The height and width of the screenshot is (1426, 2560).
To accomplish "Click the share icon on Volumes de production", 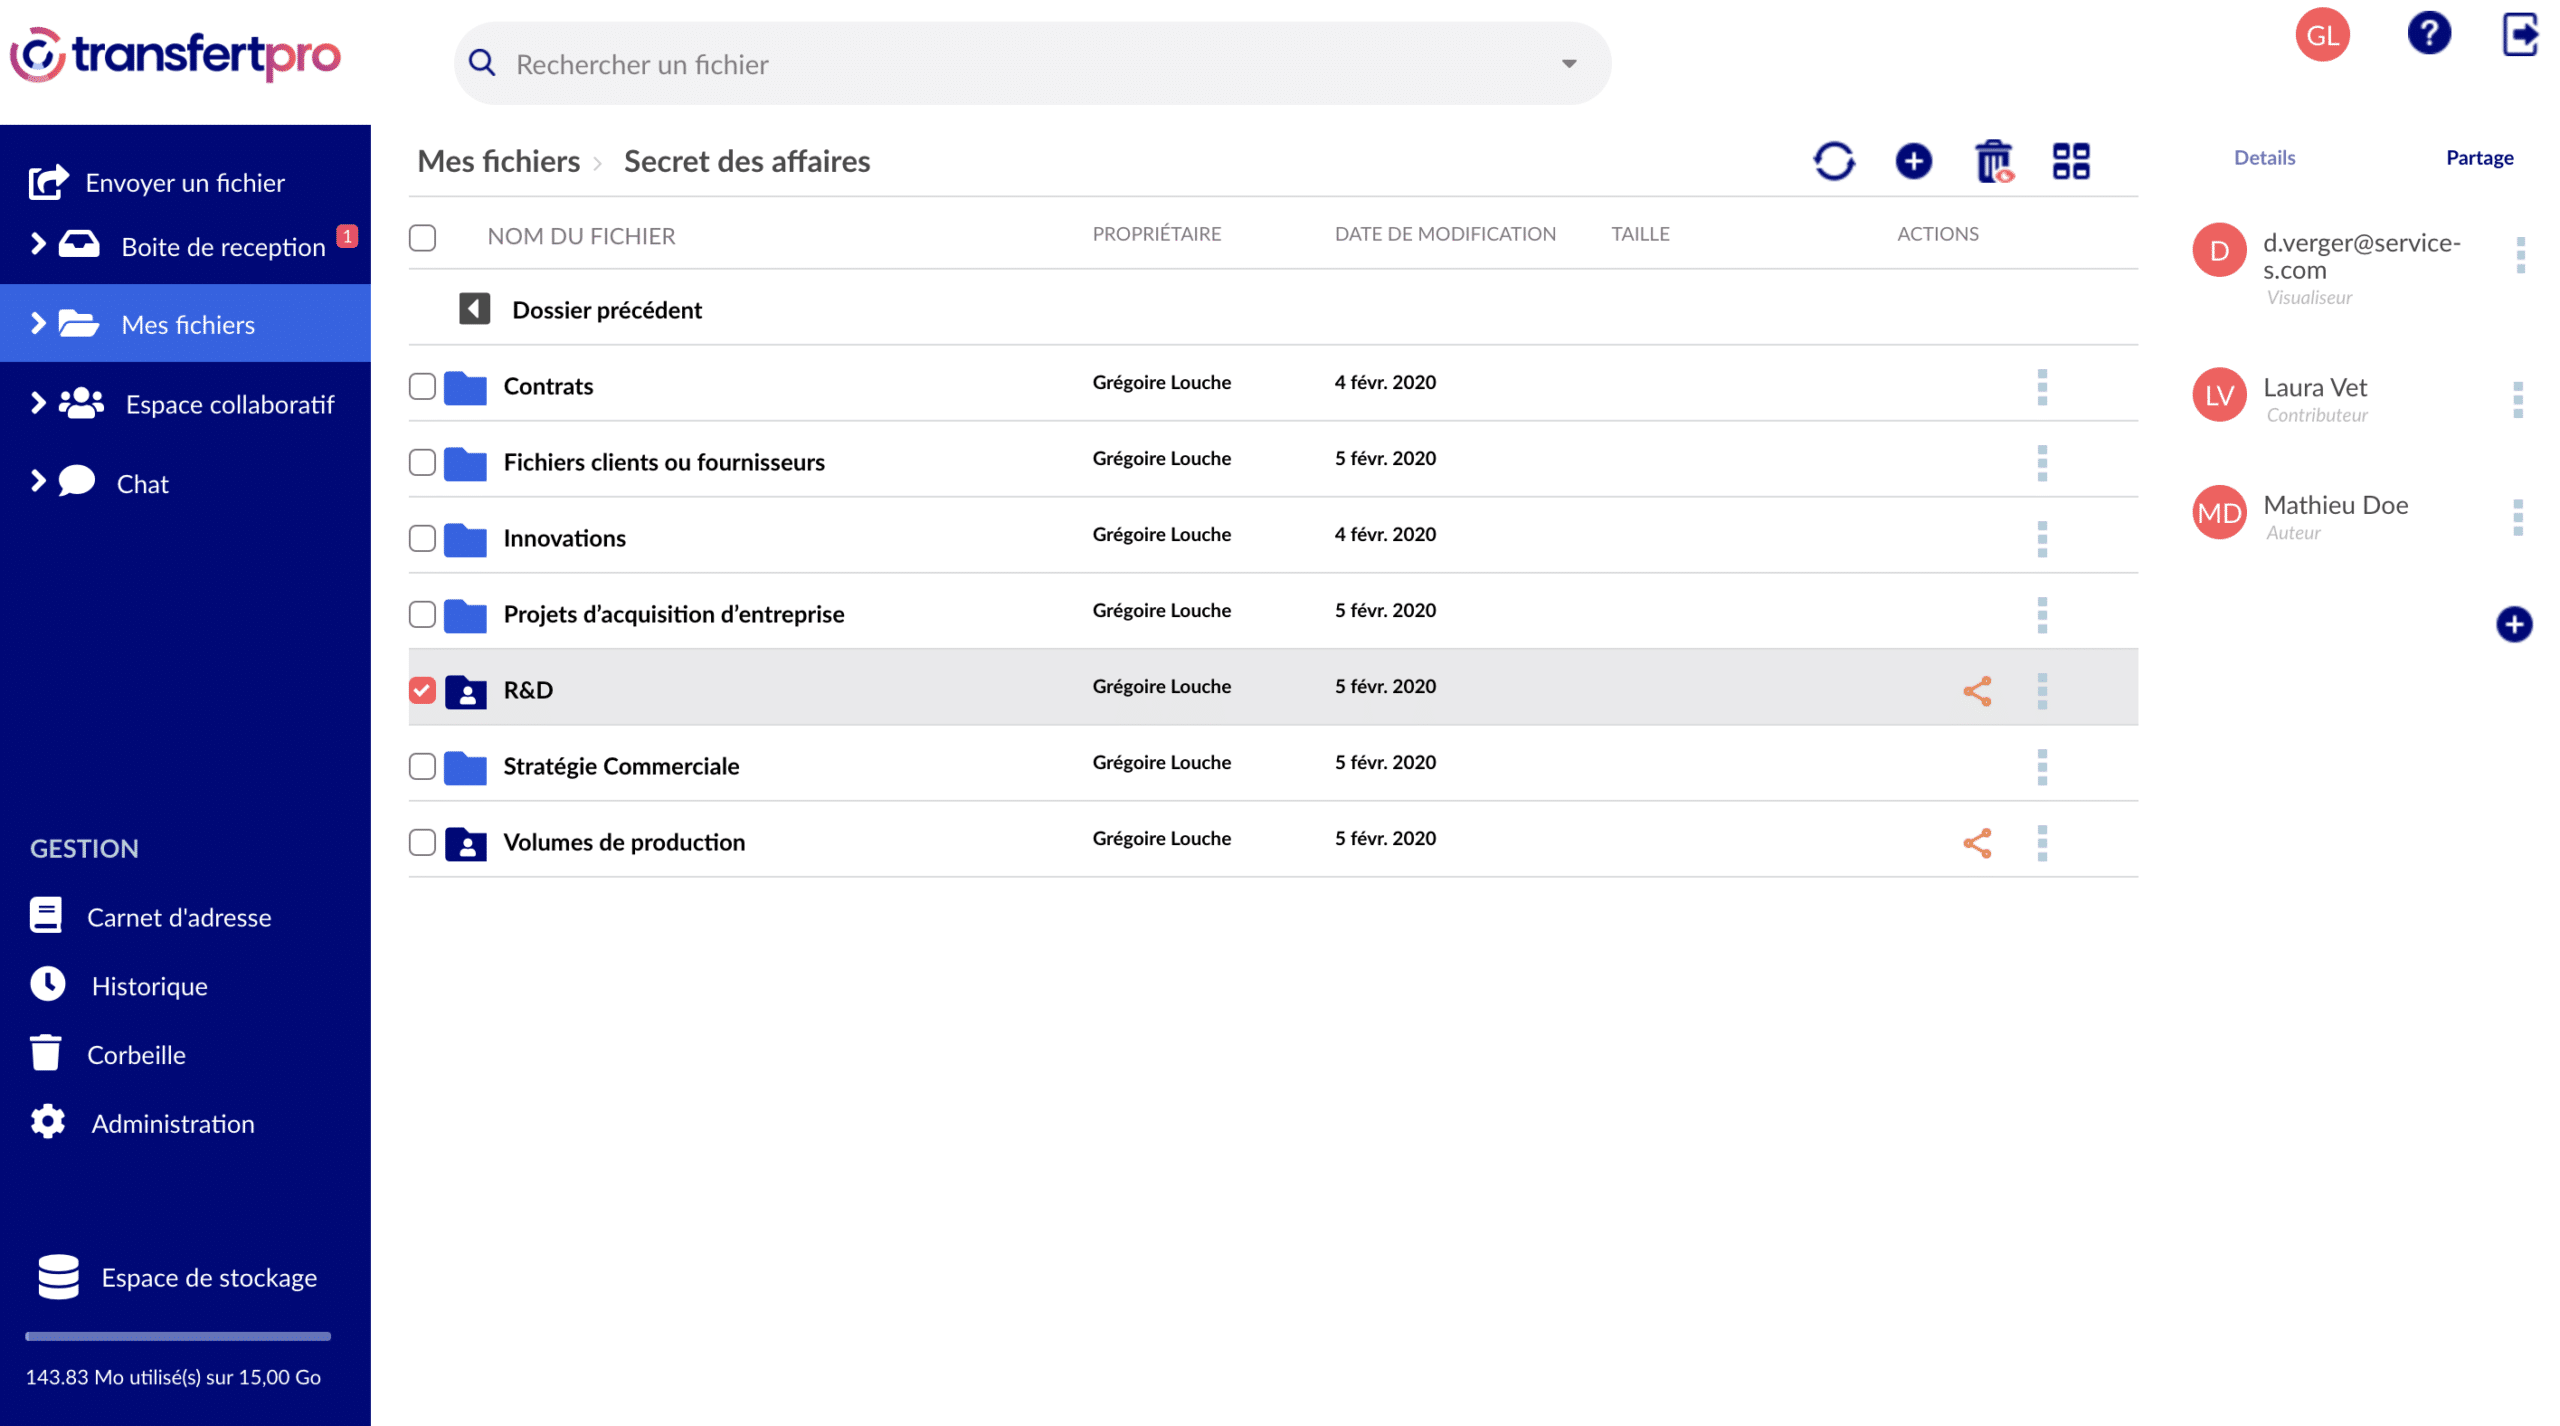I will click(1977, 843).
